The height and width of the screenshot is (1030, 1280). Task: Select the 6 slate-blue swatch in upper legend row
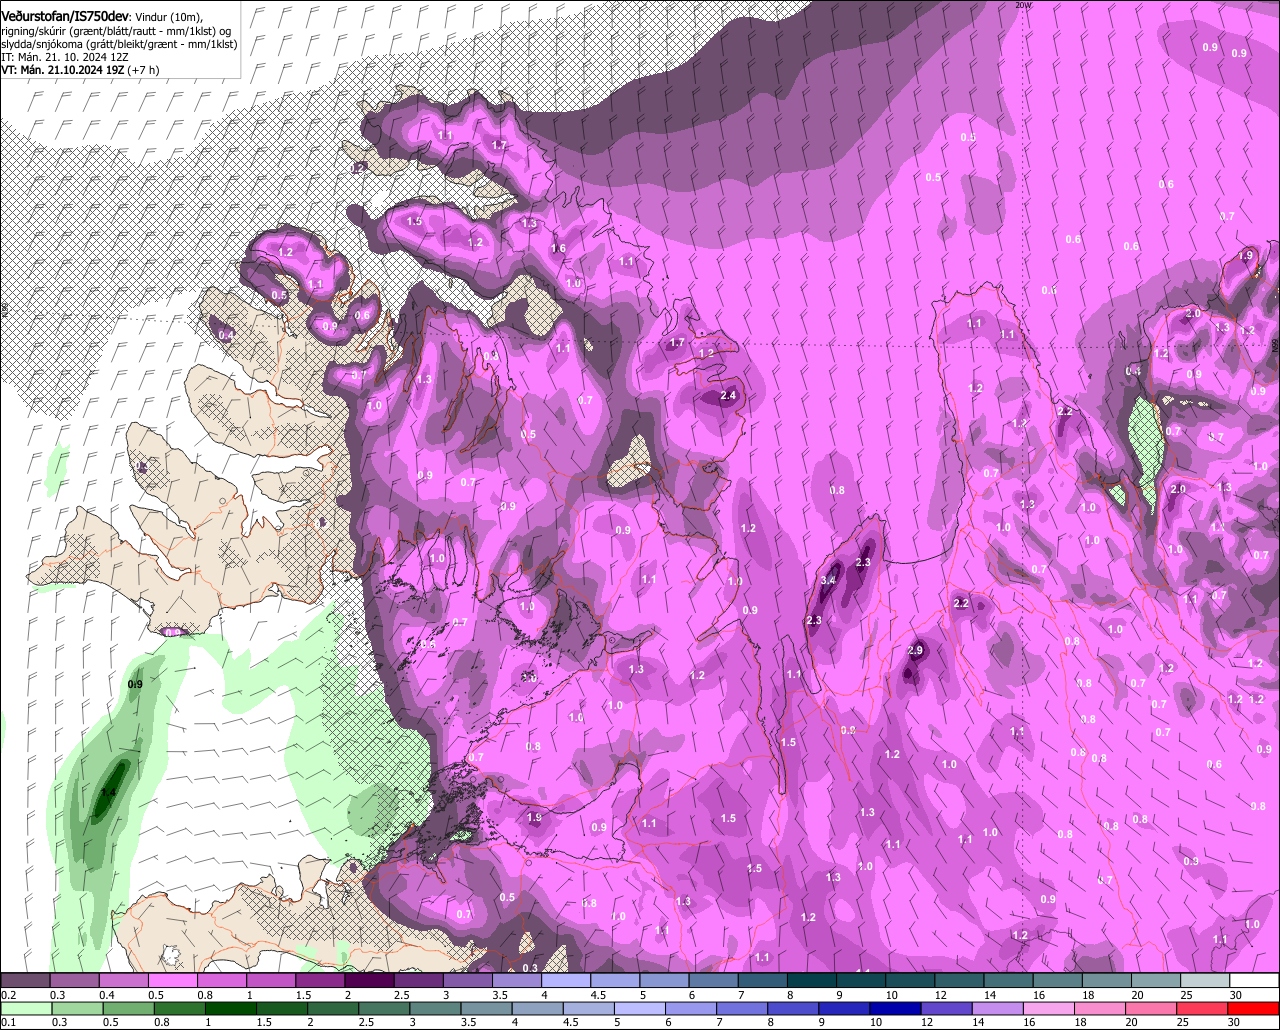click(x=714, y=981)
